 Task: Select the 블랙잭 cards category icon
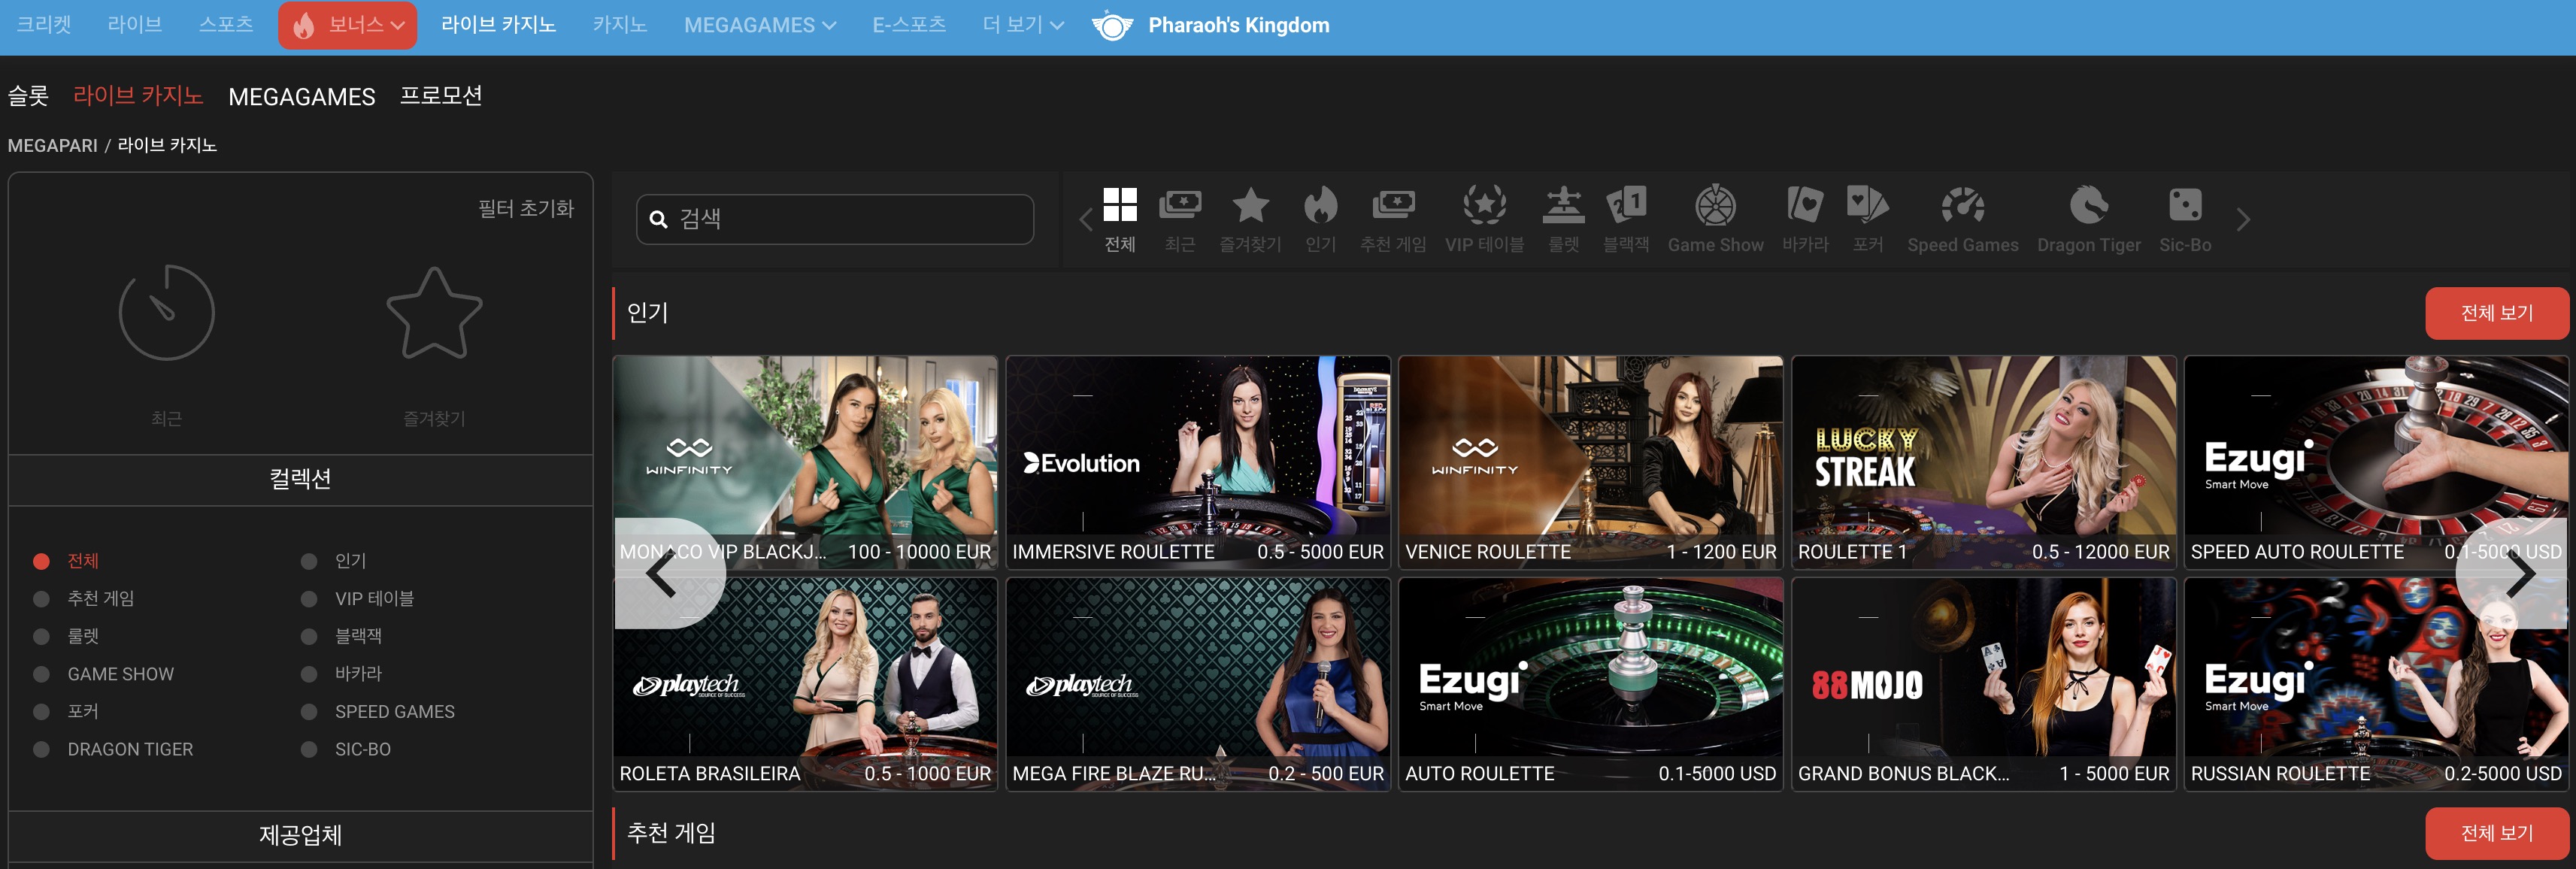(1626, 205)
